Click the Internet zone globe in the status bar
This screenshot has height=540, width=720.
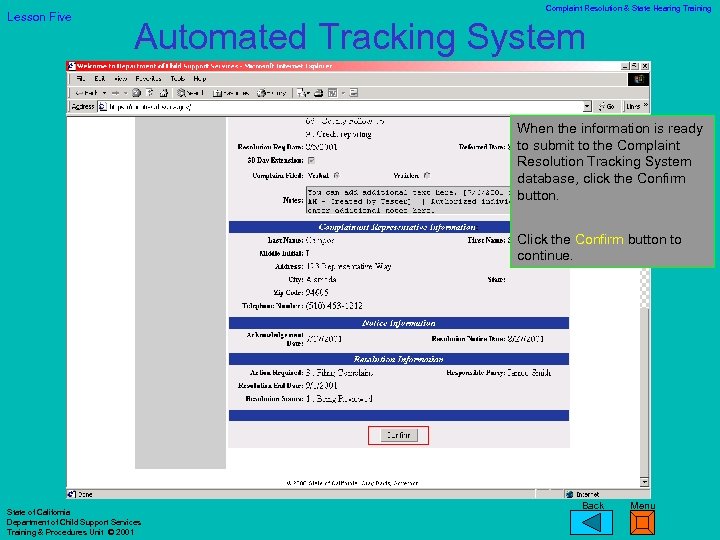(569, 495)
